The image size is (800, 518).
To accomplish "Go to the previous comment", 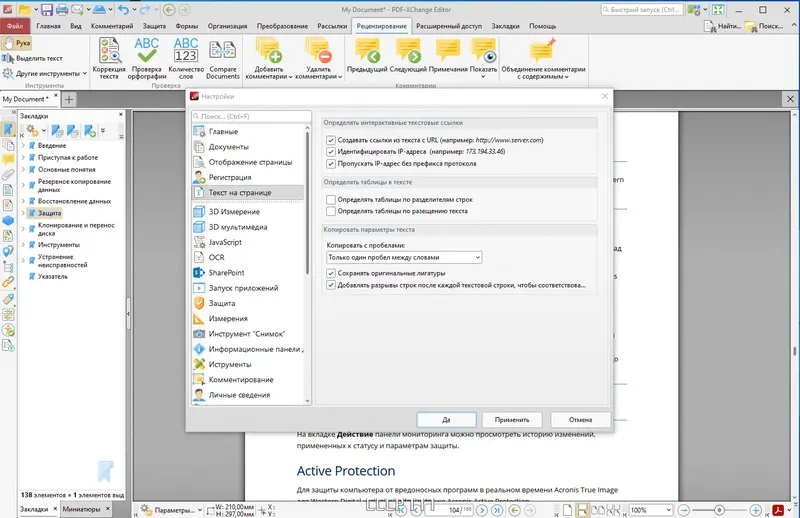I will (x=367, y=55).
